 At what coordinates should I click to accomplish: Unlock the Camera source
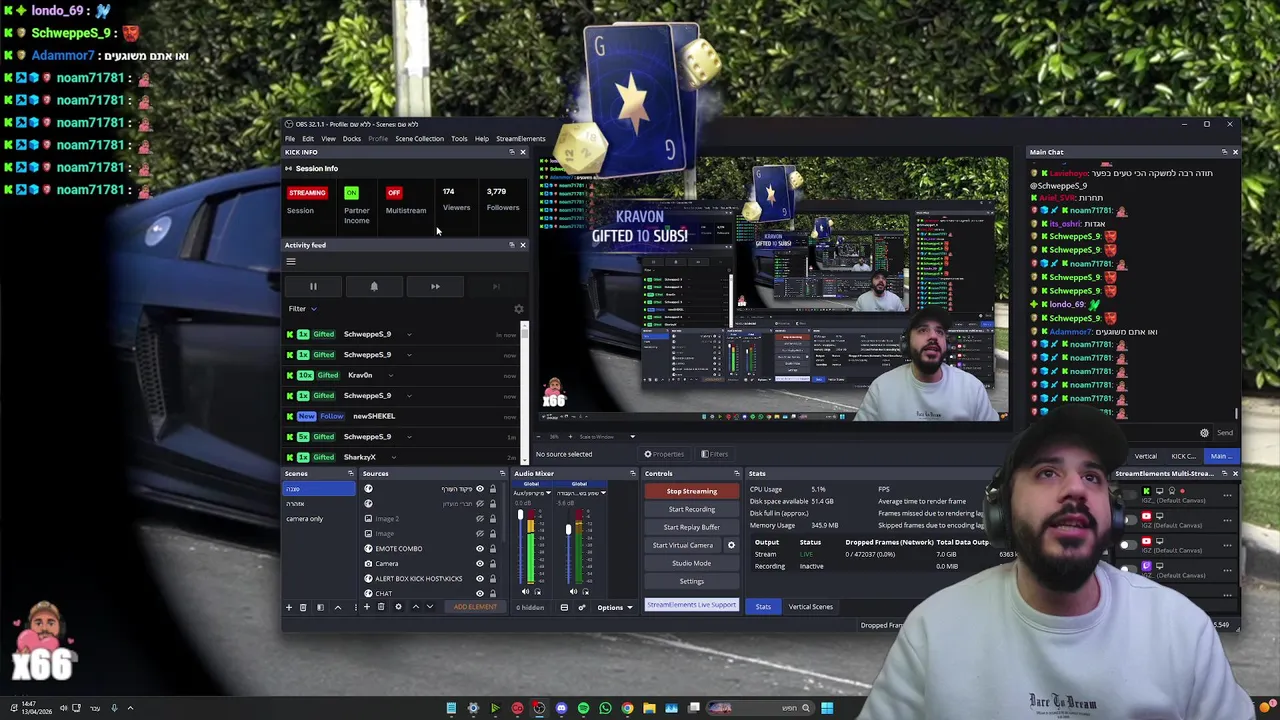tap(493, 564)
